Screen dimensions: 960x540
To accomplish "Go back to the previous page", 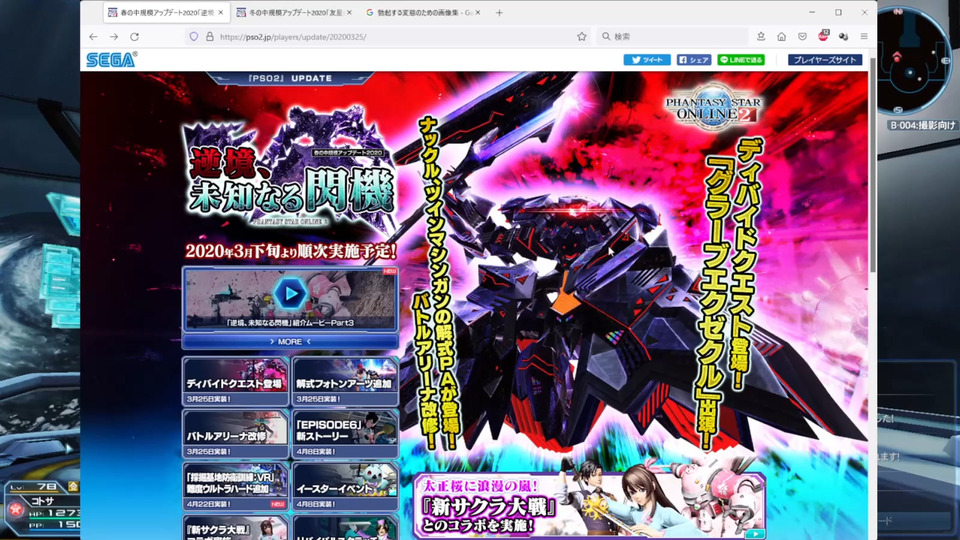I will click(93, 37).
